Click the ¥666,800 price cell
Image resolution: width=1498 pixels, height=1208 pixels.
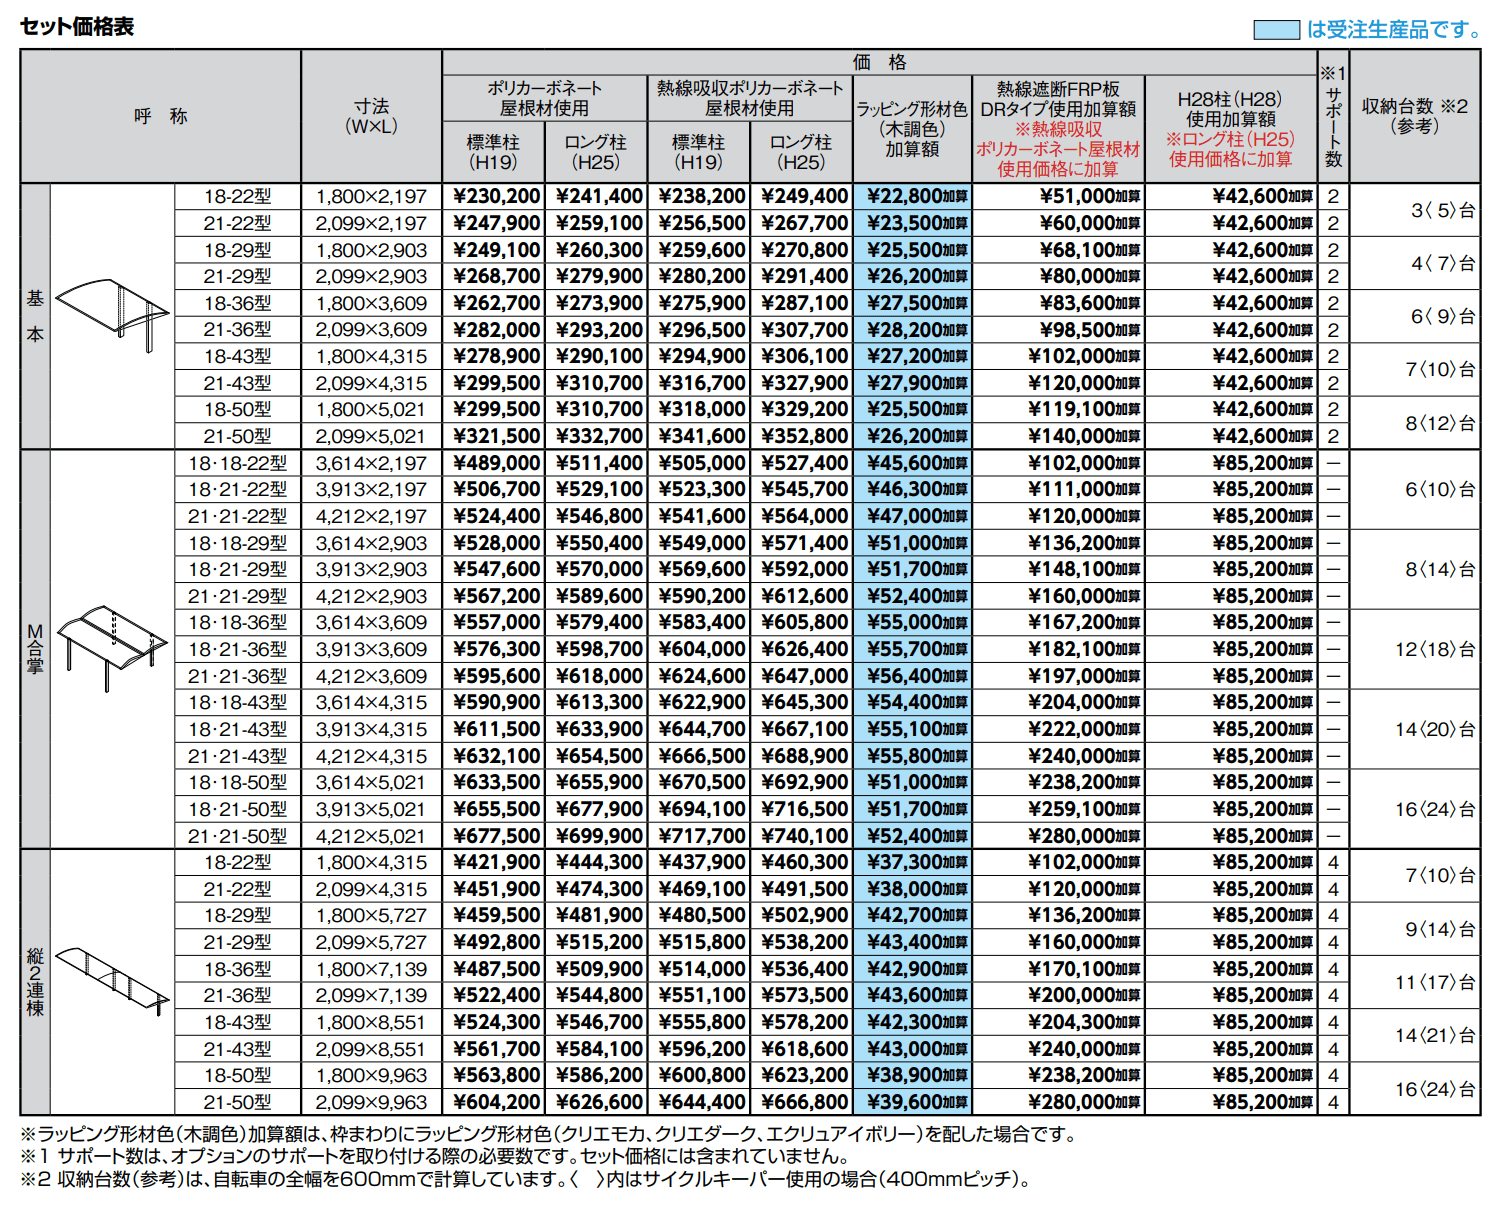[803, 1102]
